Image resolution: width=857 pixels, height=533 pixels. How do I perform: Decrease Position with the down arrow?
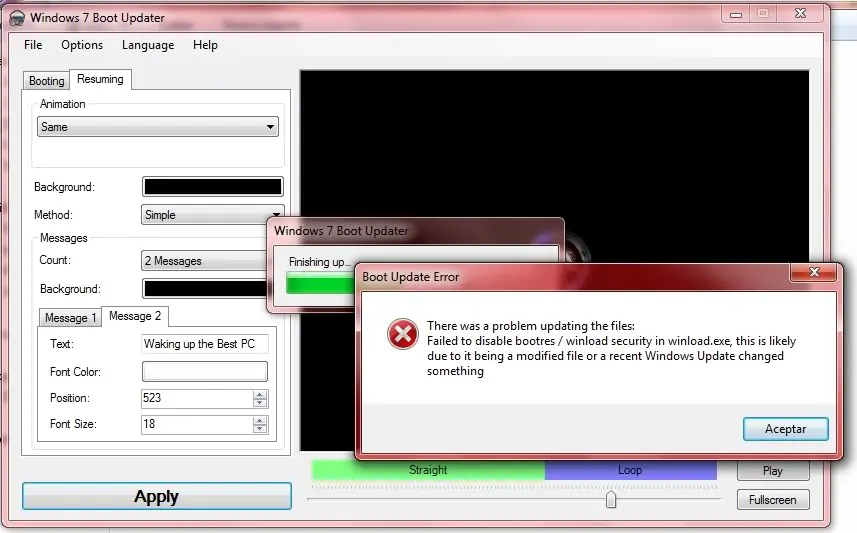click(260, 403)
